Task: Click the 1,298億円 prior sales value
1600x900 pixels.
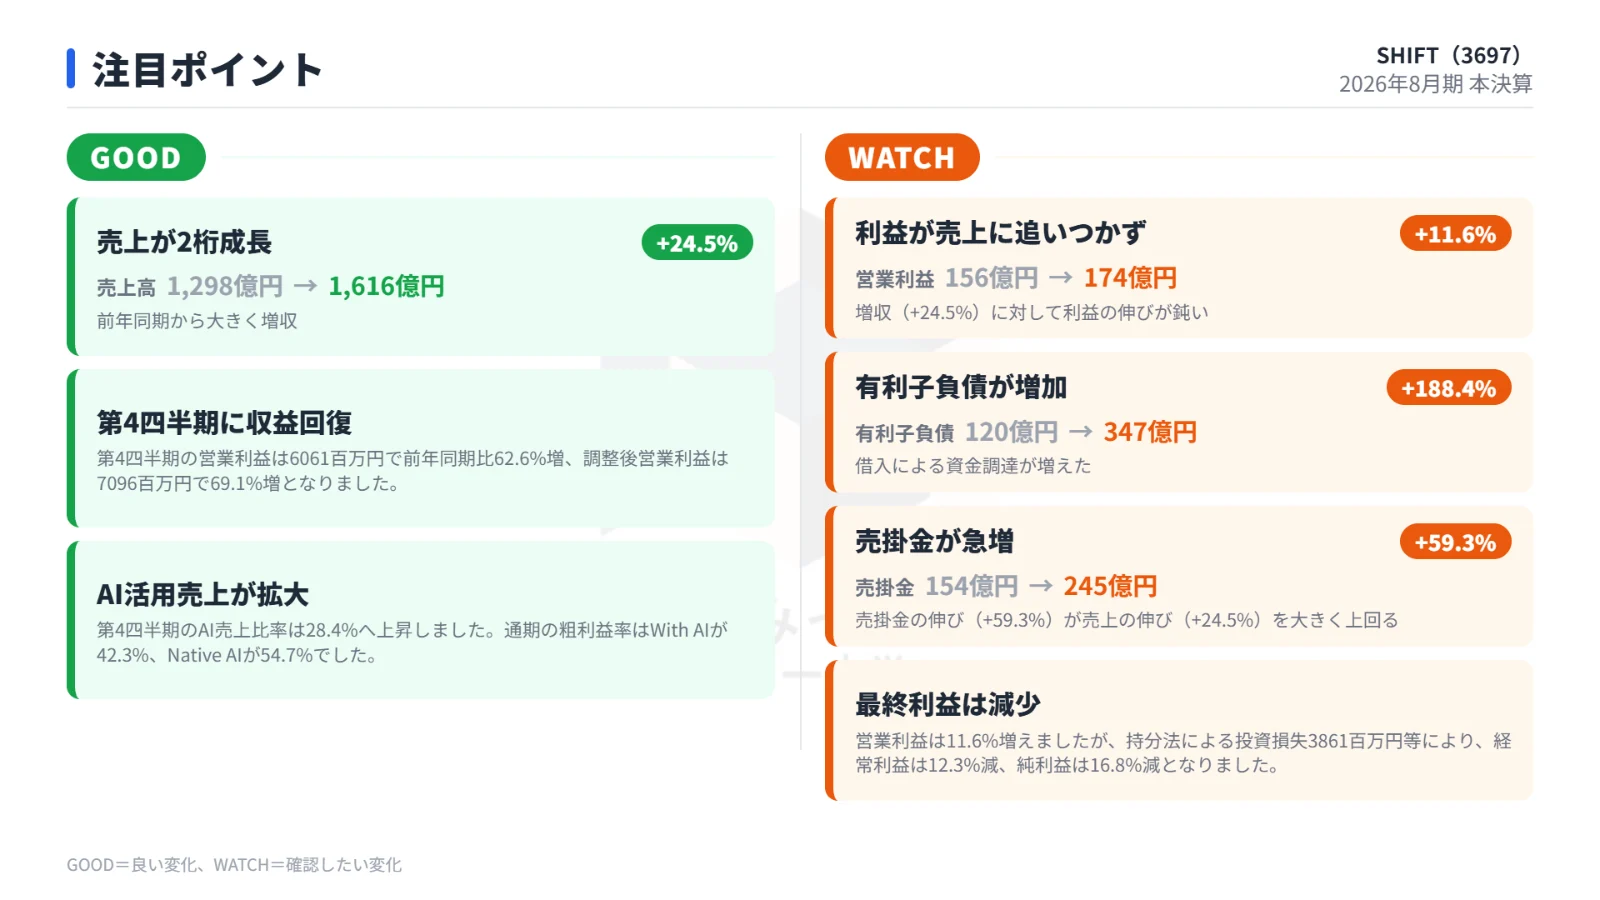Action: (x=225, y=287)
